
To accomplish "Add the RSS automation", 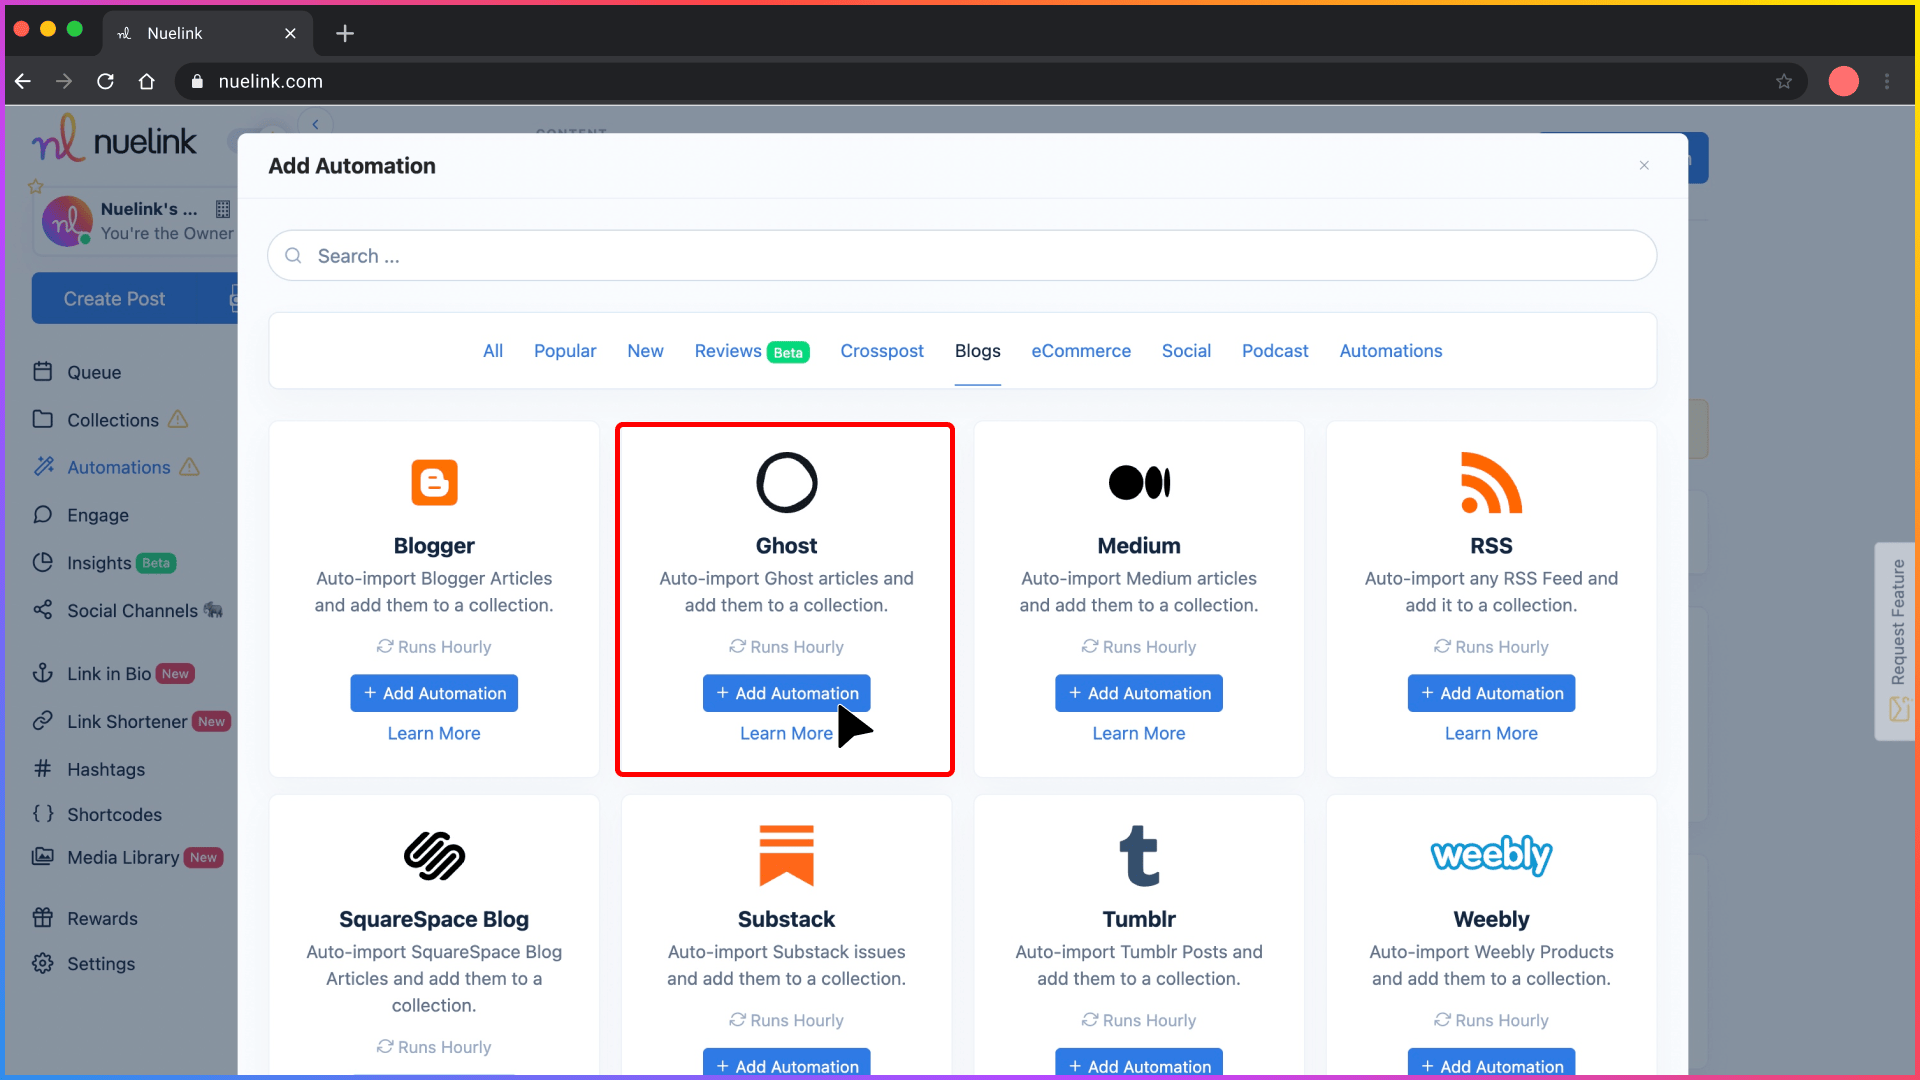I will coord(1491,693).
